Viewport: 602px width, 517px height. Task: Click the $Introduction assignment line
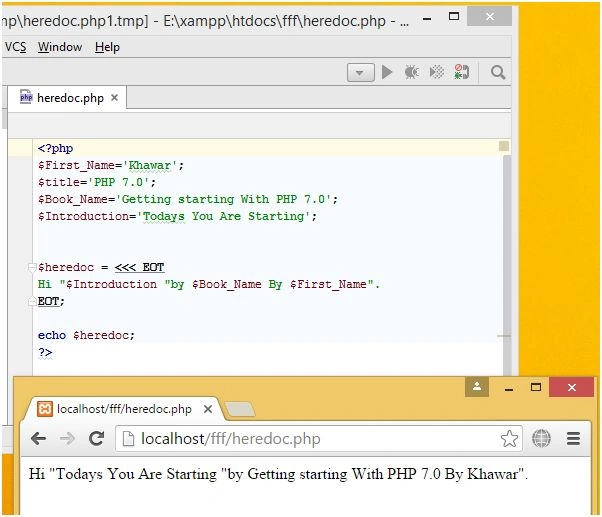pos(177,216)
